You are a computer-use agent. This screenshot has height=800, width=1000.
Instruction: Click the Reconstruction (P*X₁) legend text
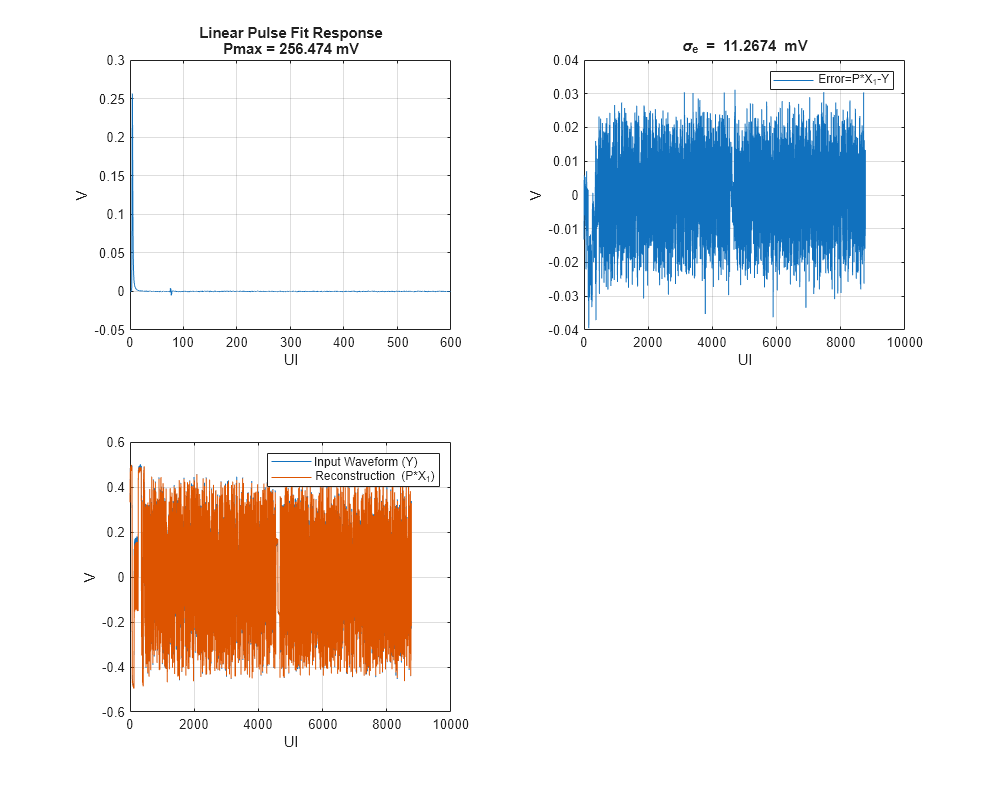click(376, 476)
